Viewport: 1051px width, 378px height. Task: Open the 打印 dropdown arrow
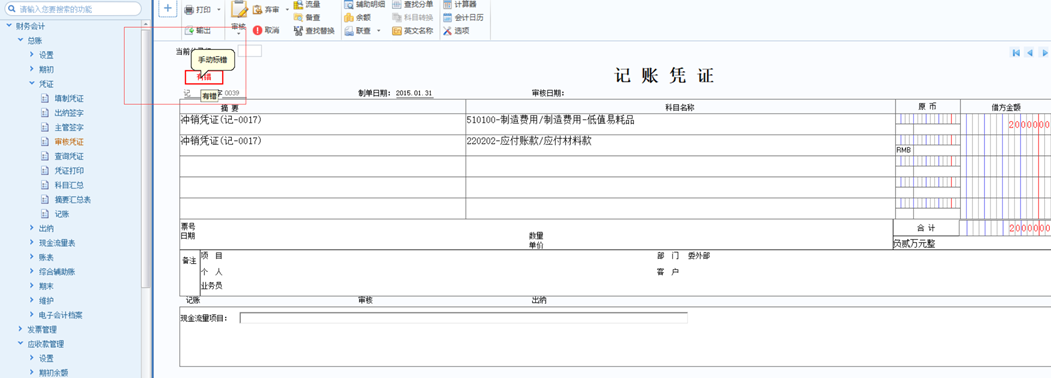(219, 10)
